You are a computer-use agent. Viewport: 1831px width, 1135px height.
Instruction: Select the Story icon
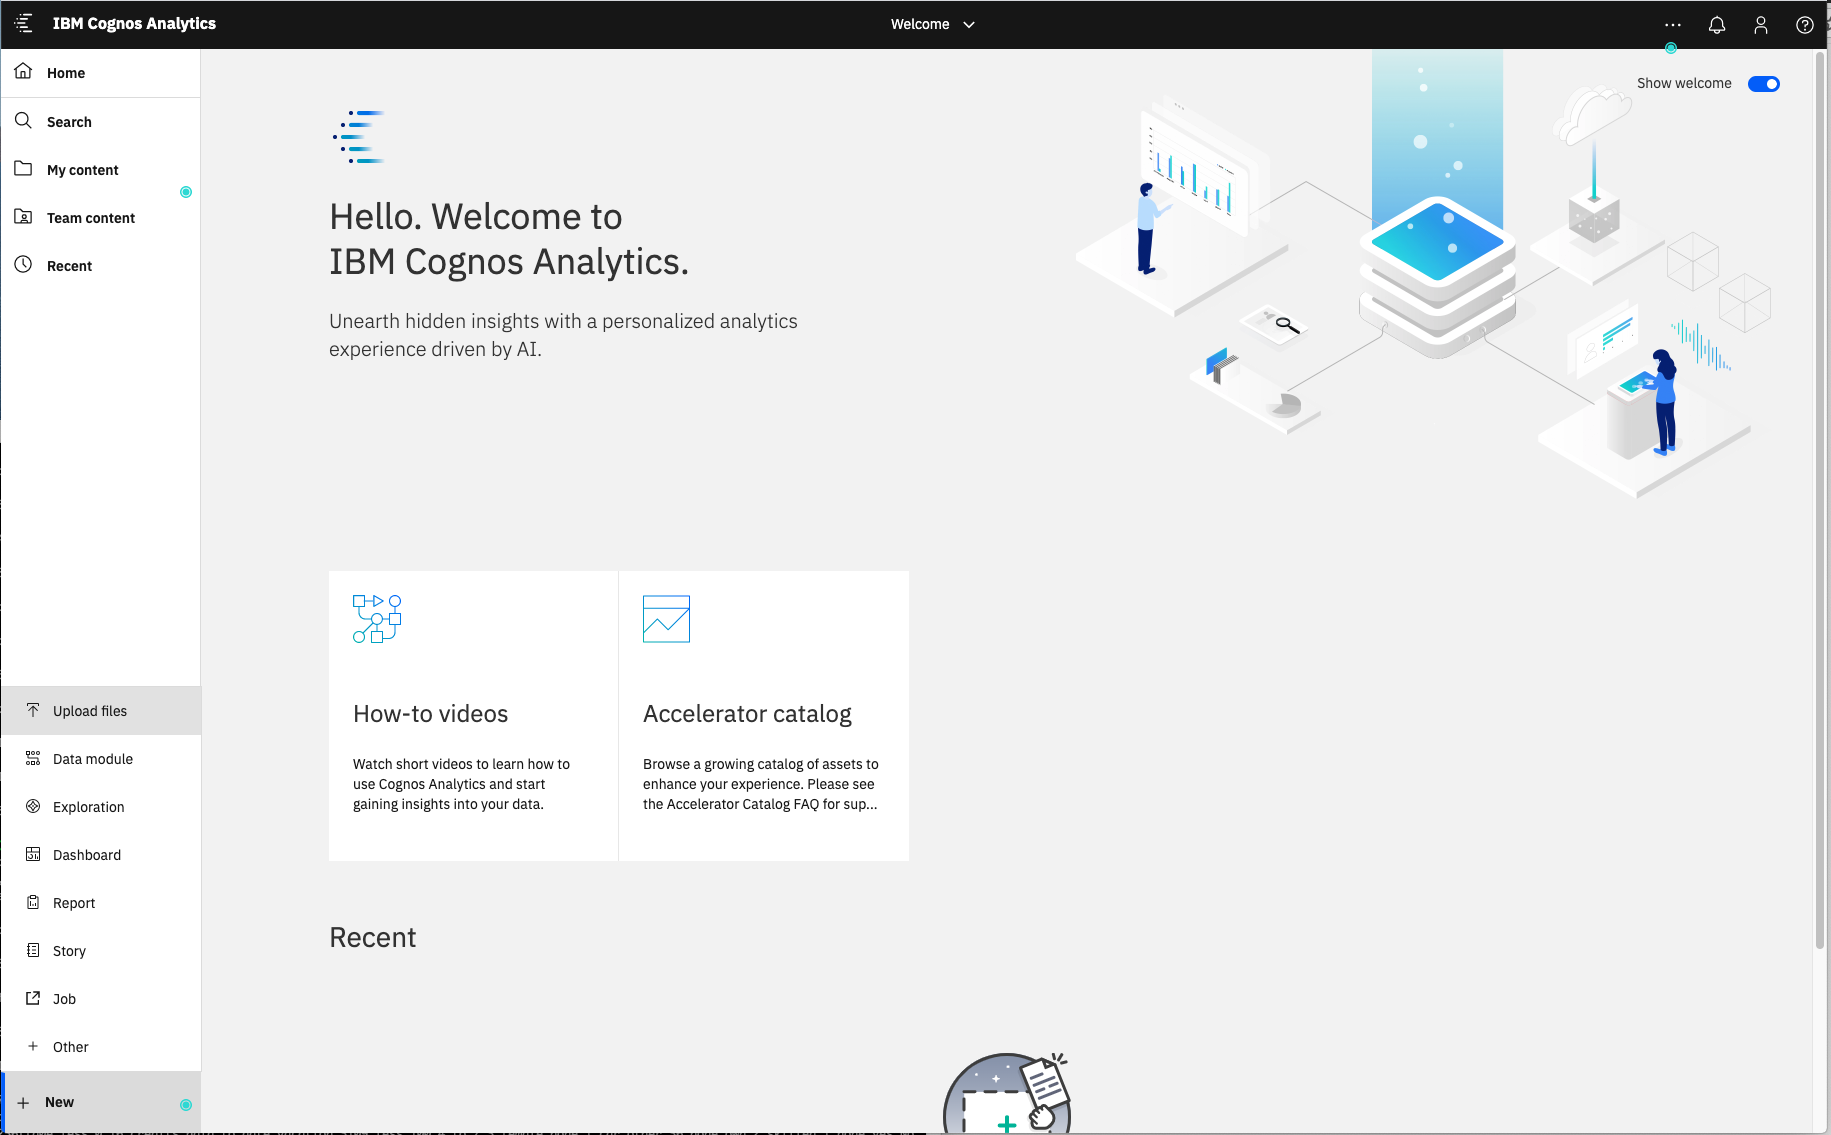pos(33,950)
